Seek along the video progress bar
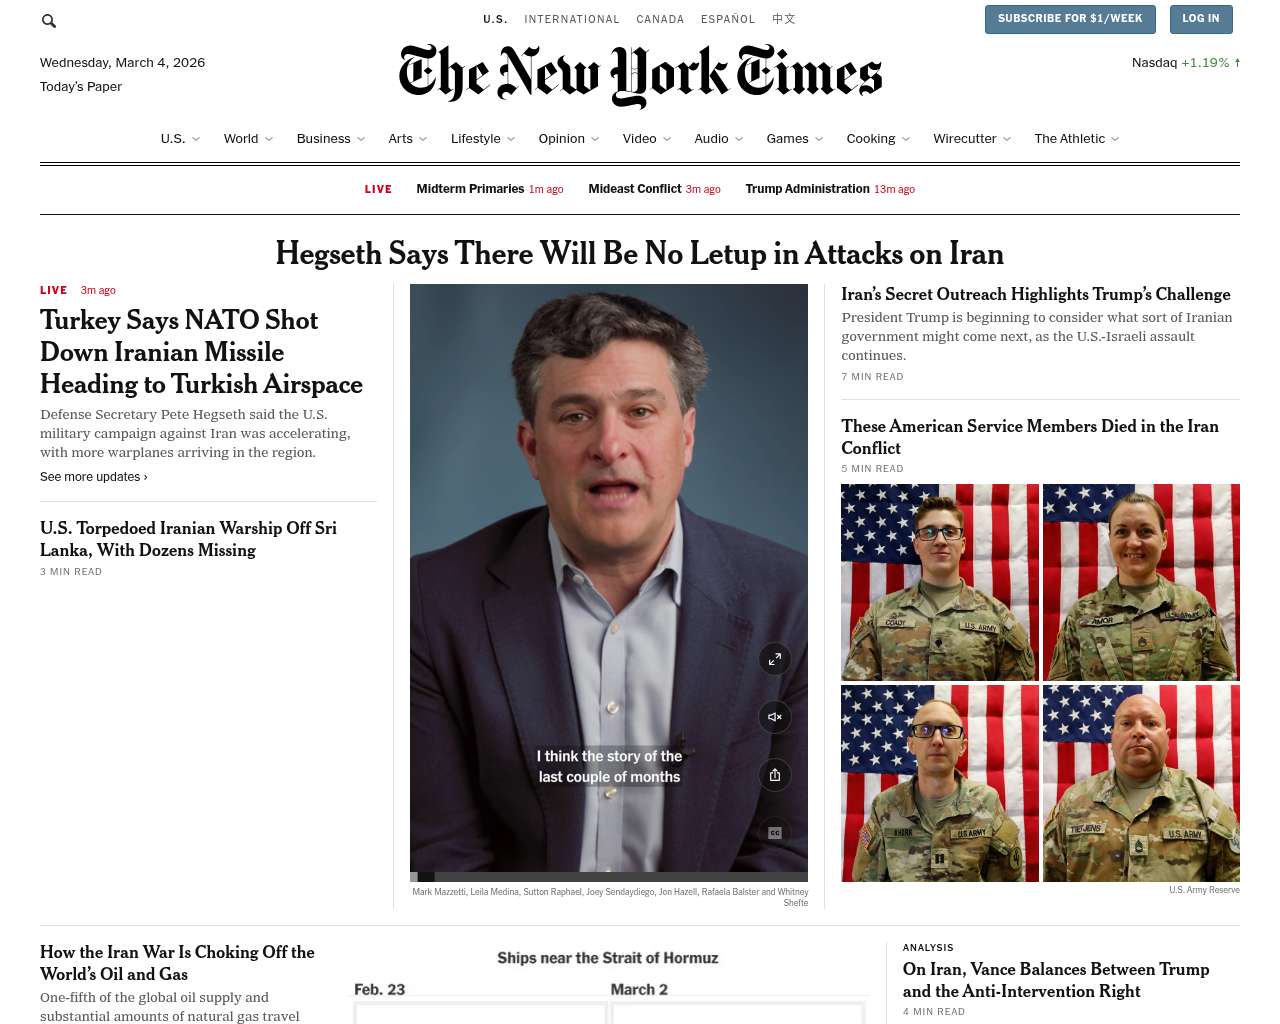Viewport: 1280px width, 1024px height. pos(609,877)
